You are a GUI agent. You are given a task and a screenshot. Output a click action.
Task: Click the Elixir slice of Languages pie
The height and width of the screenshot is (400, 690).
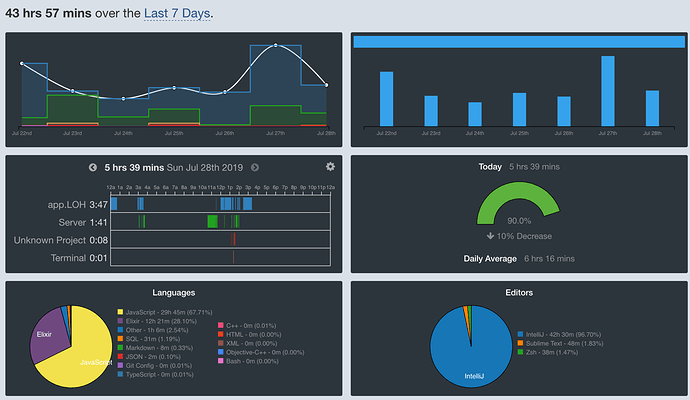(x=48, y=334)
